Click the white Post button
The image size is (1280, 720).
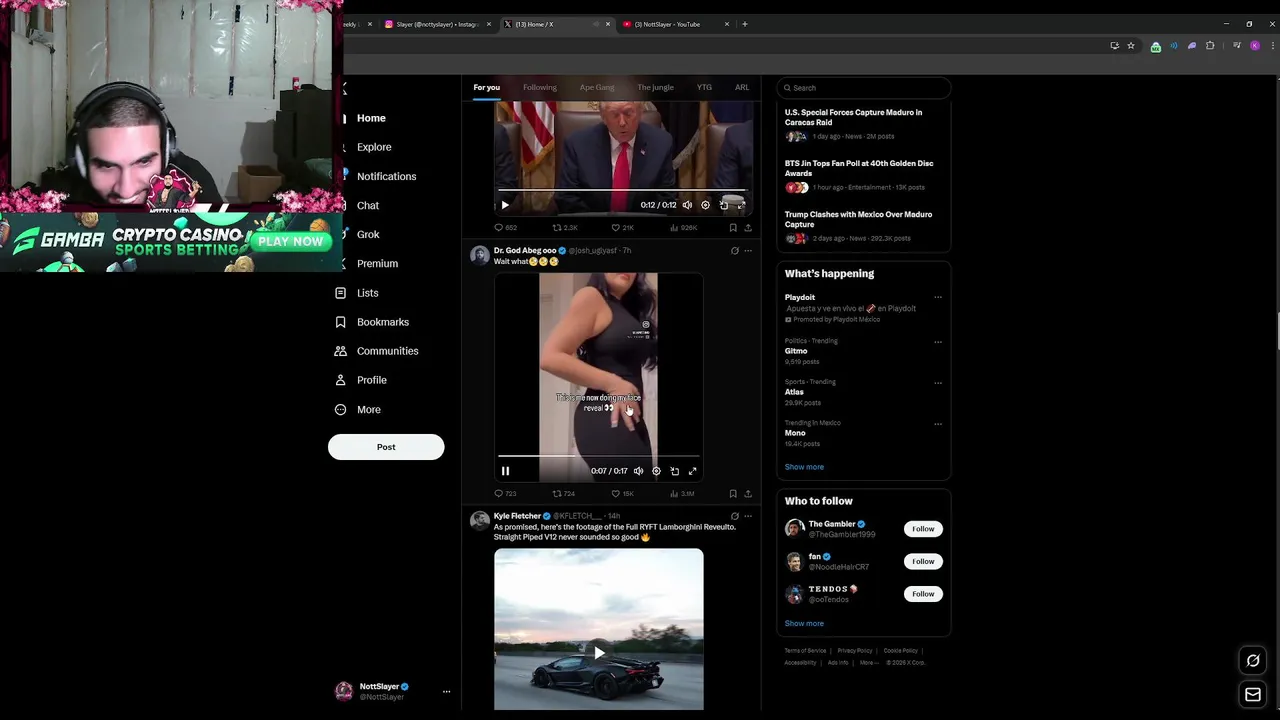point(386,447)
